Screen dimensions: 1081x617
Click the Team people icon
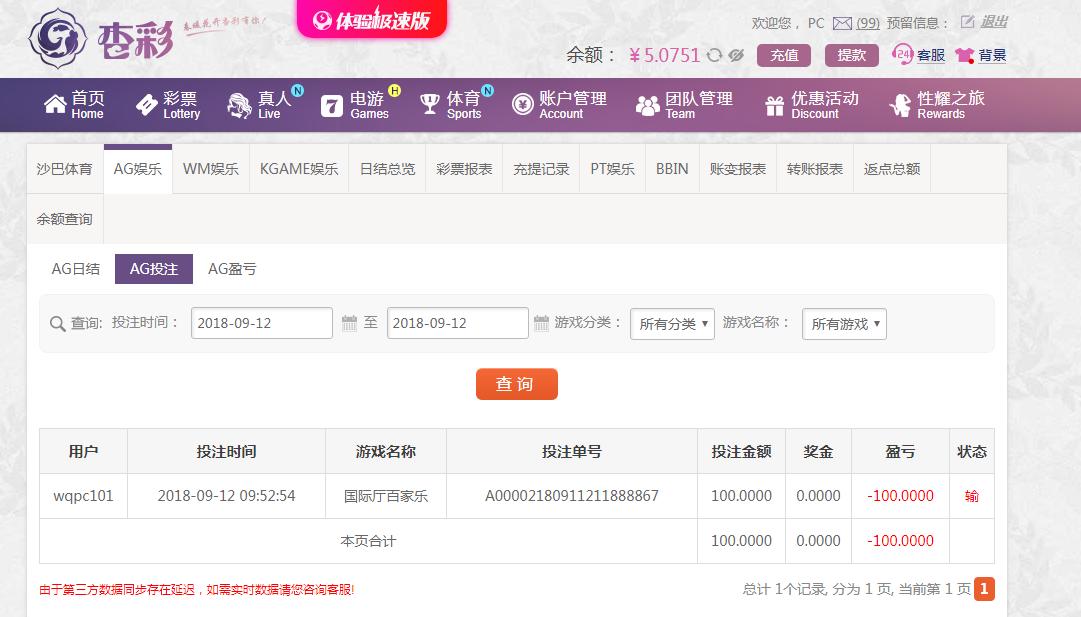coord(647,105)
